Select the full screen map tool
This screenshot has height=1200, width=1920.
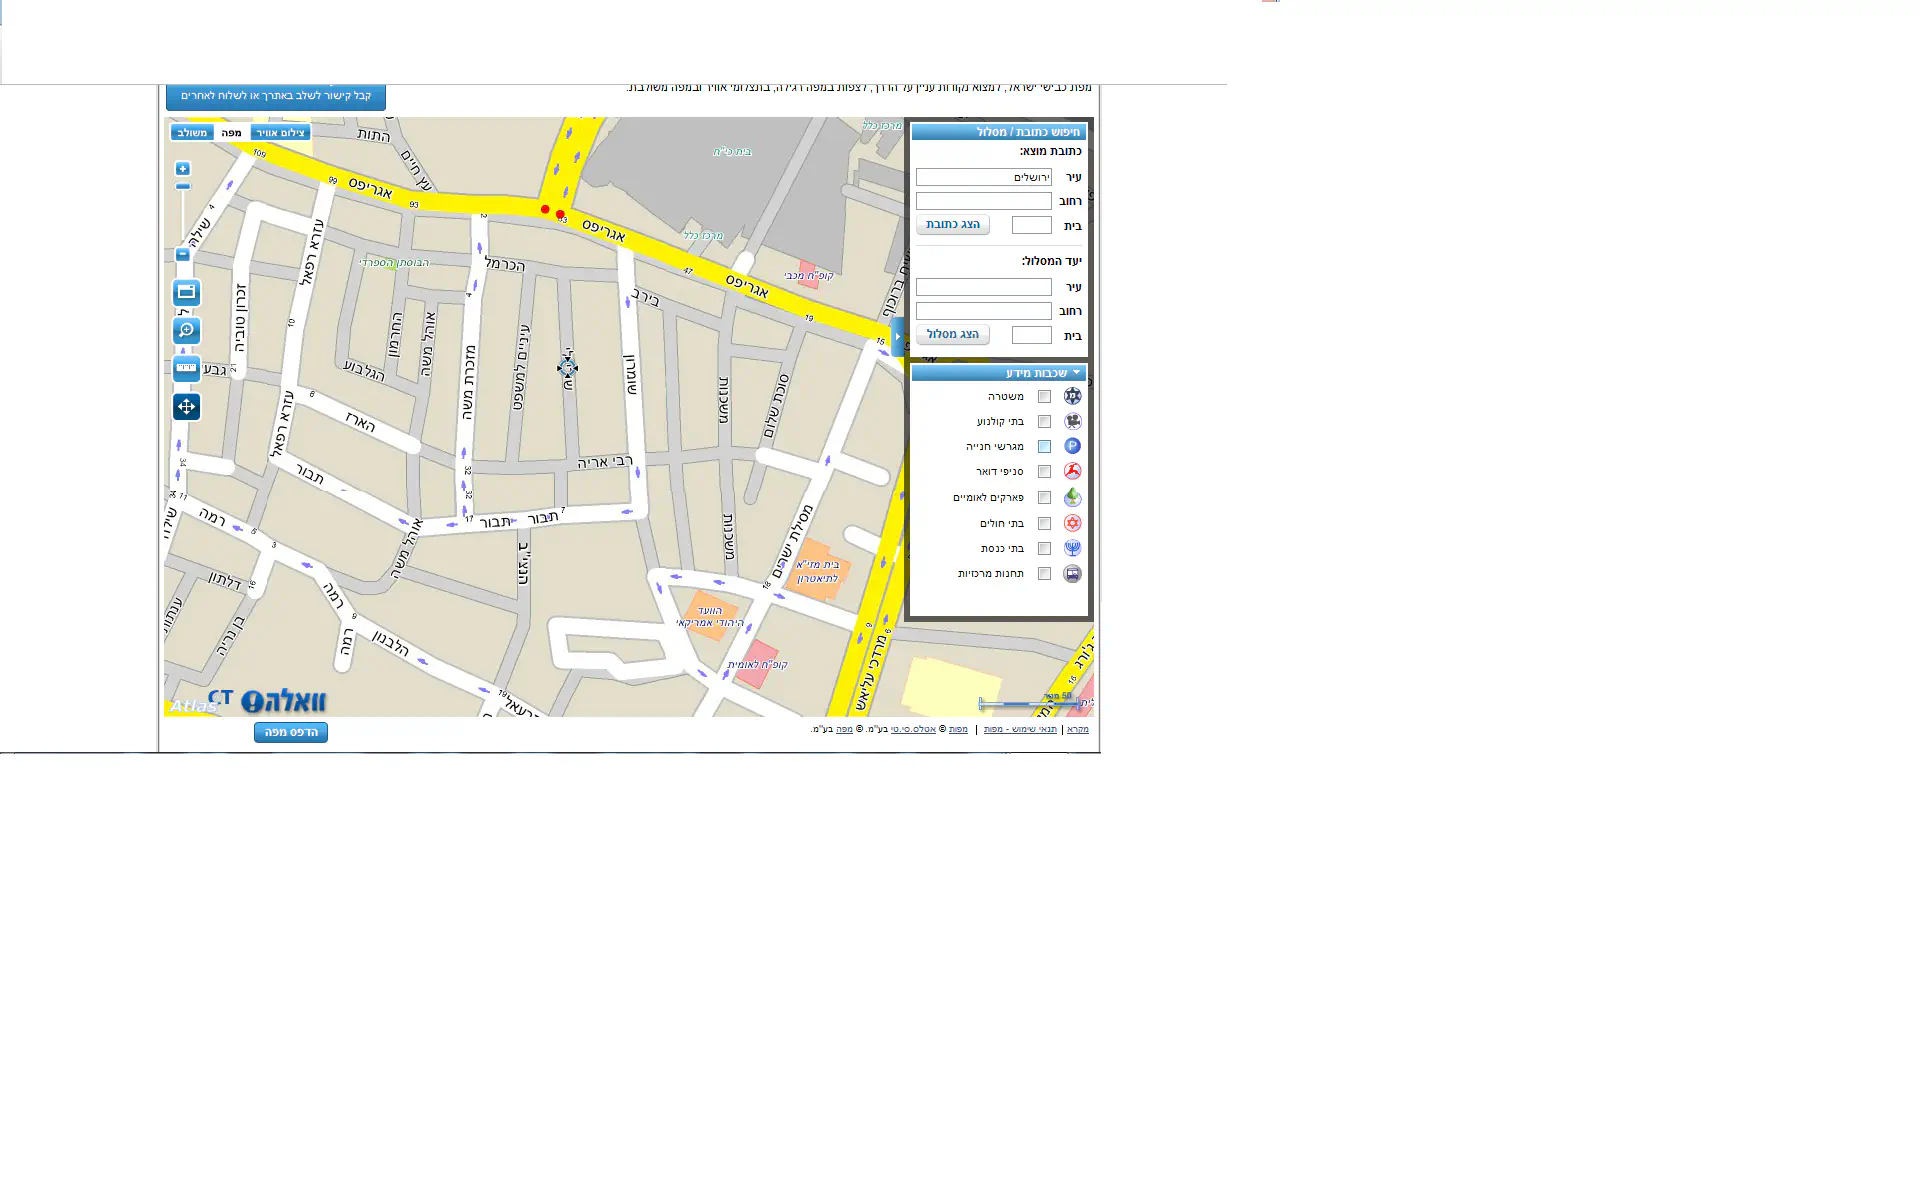tap(186, 292)
